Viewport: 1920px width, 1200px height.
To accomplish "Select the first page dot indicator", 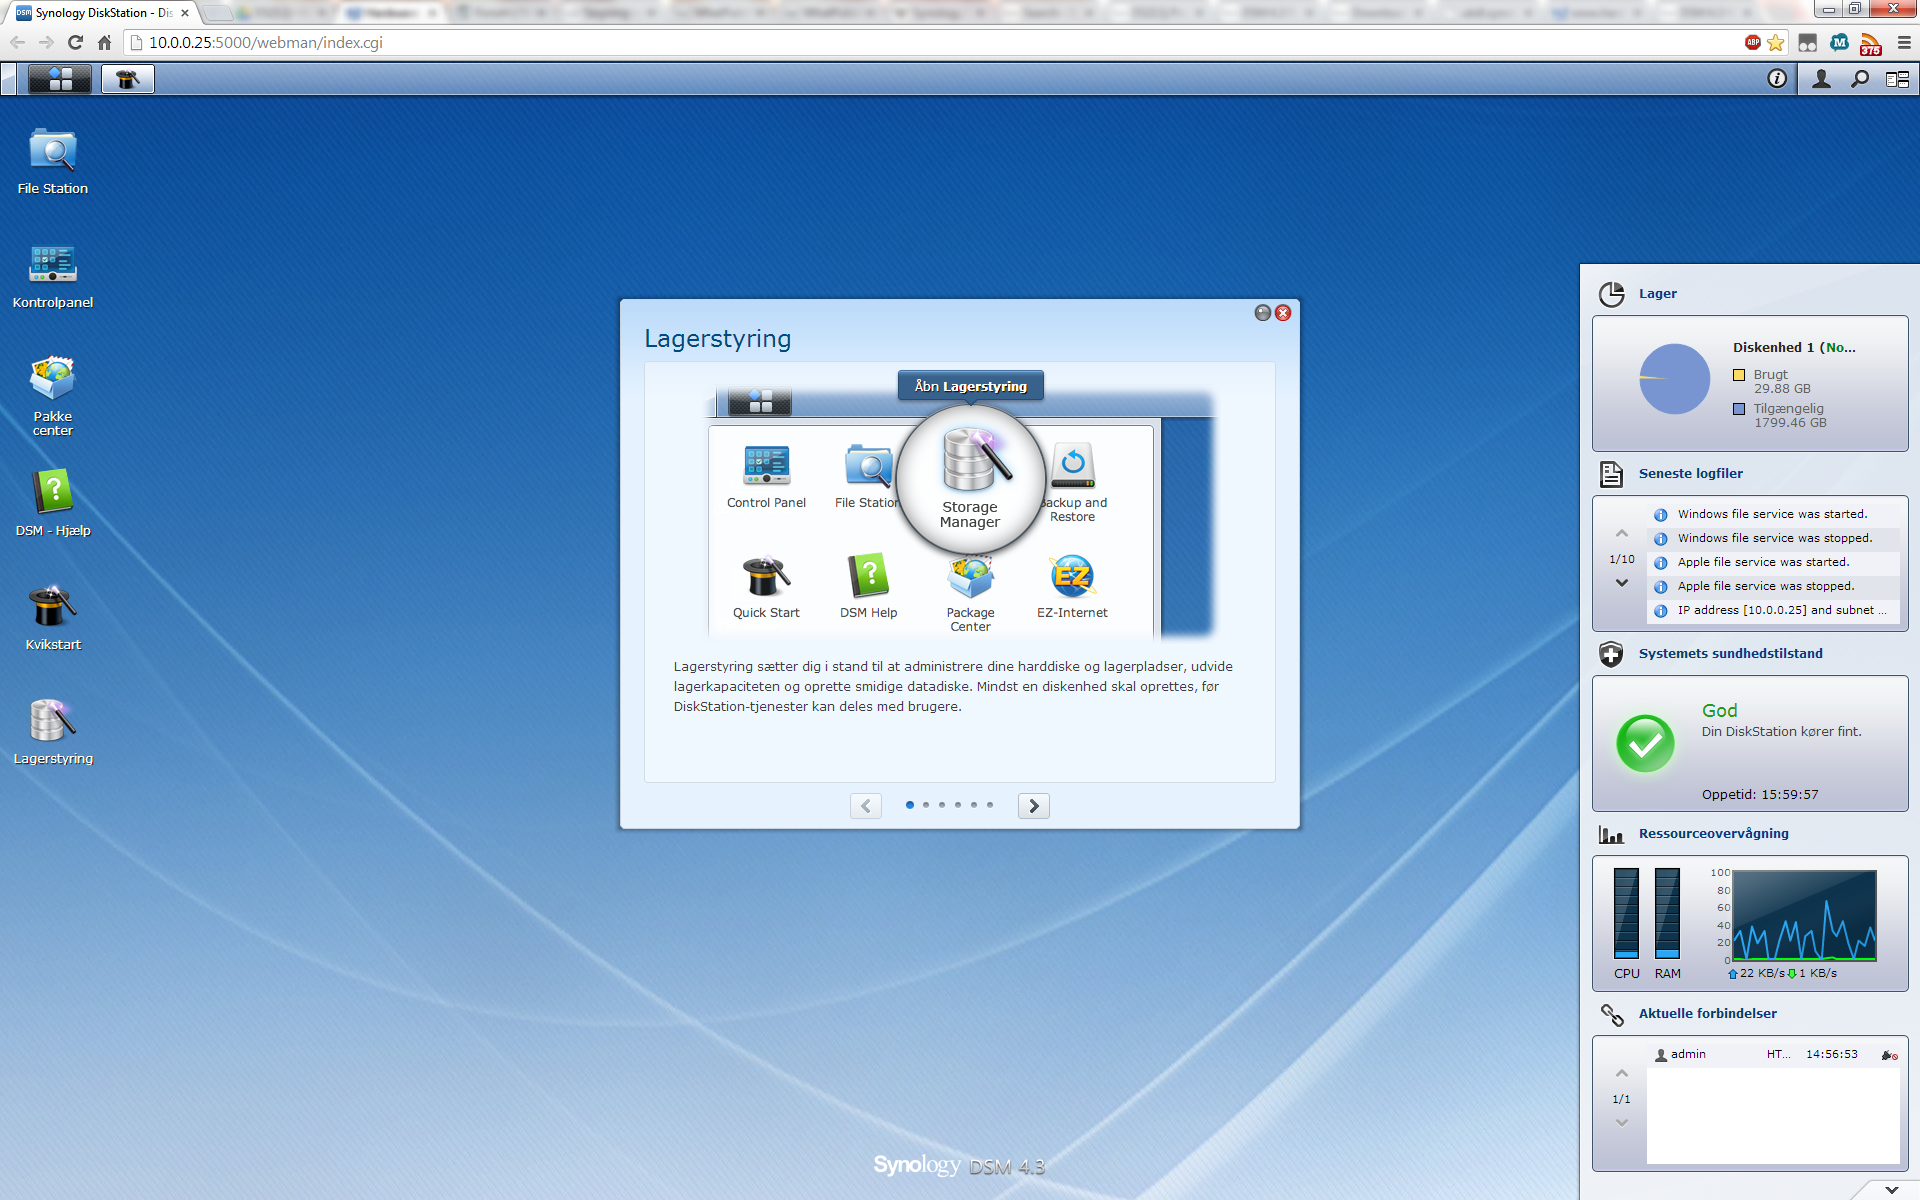I will (x=910, y=805).
